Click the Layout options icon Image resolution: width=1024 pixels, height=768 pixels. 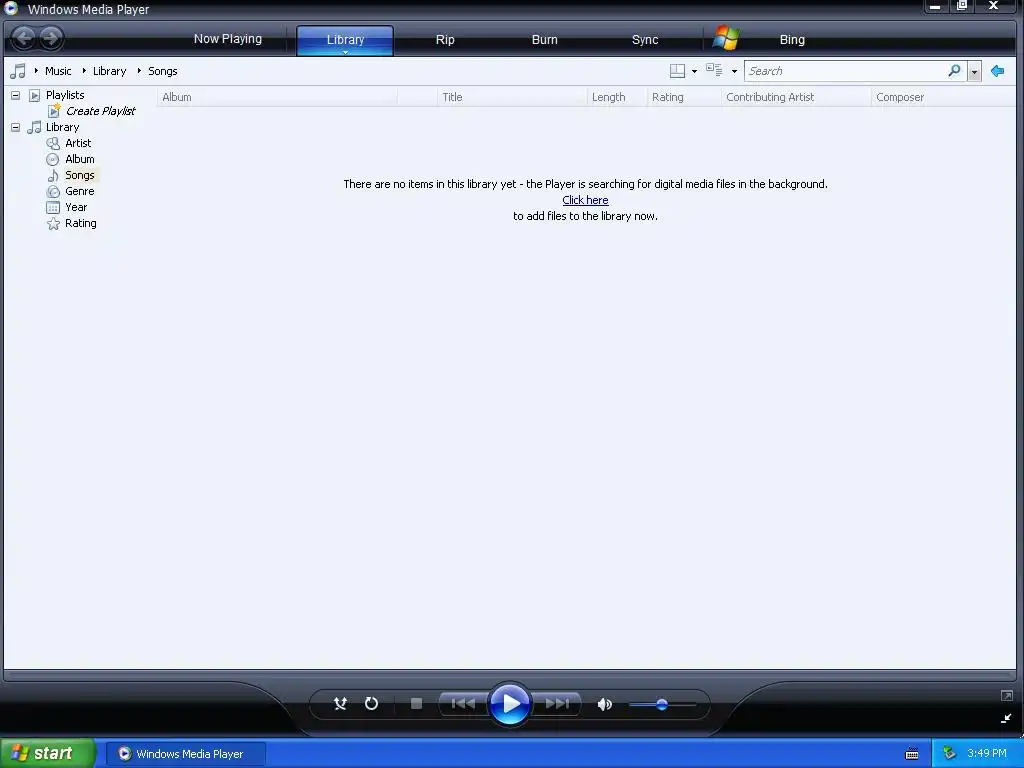pyautogui.click(x=677, y=71)
